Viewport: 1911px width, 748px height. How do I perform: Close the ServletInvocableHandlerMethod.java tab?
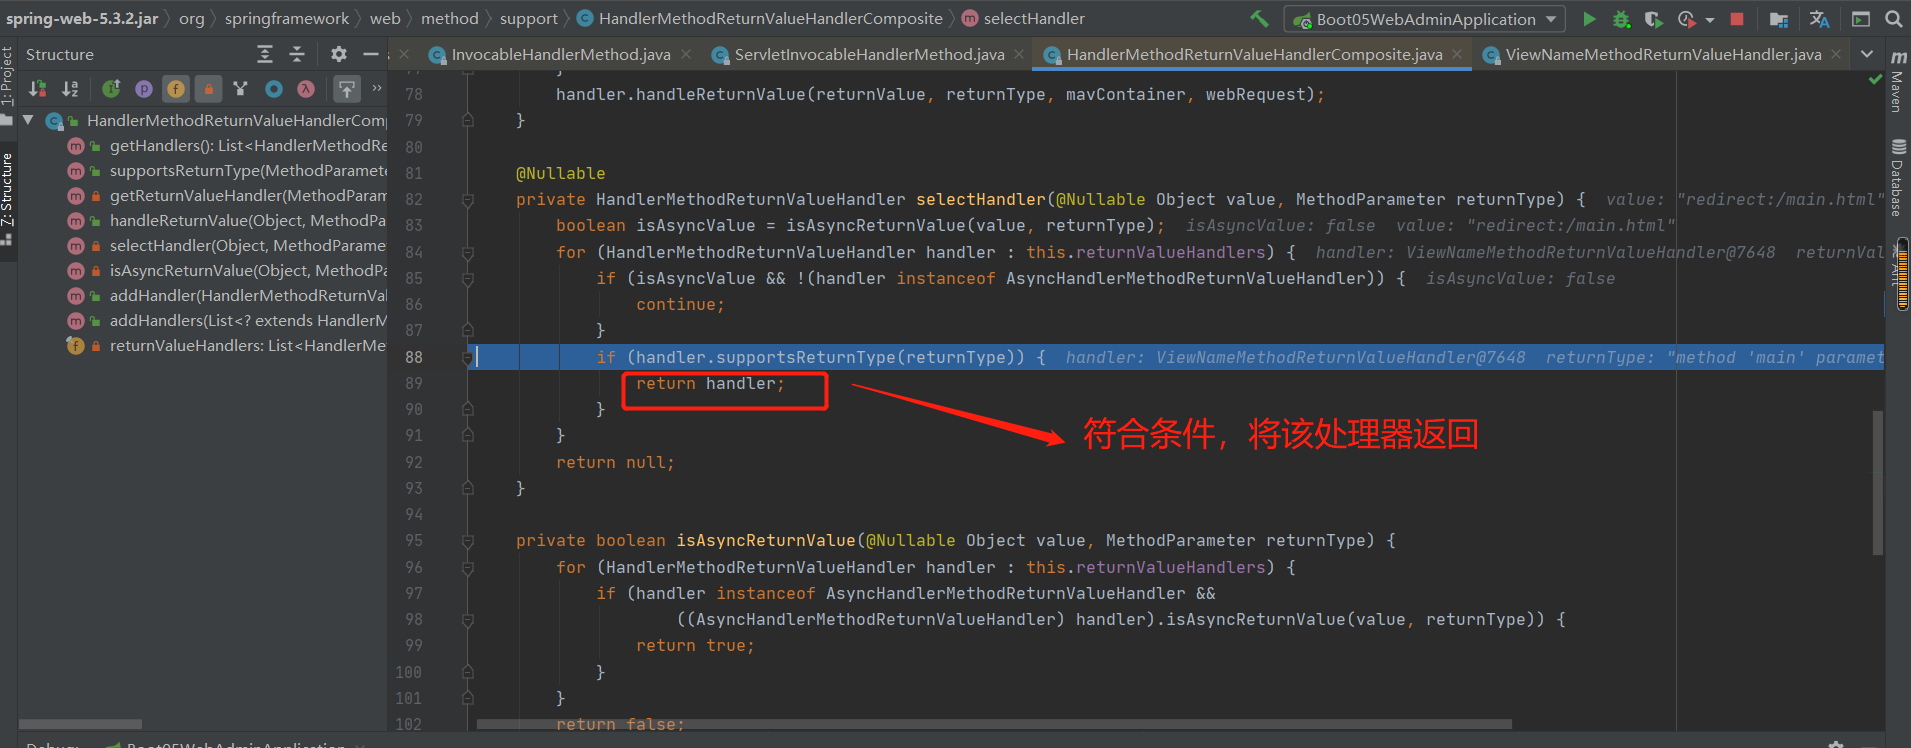[x=1019, y=55]
